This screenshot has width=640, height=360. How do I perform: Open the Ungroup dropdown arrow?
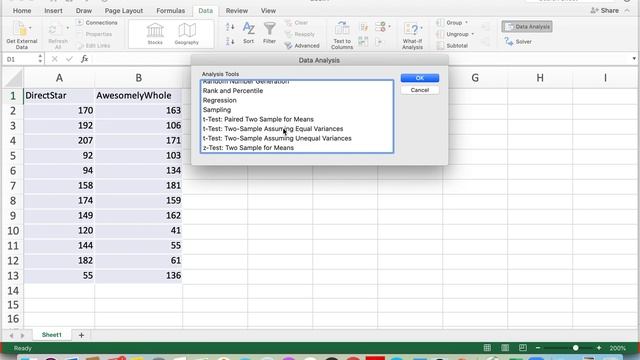click(473, 34)
